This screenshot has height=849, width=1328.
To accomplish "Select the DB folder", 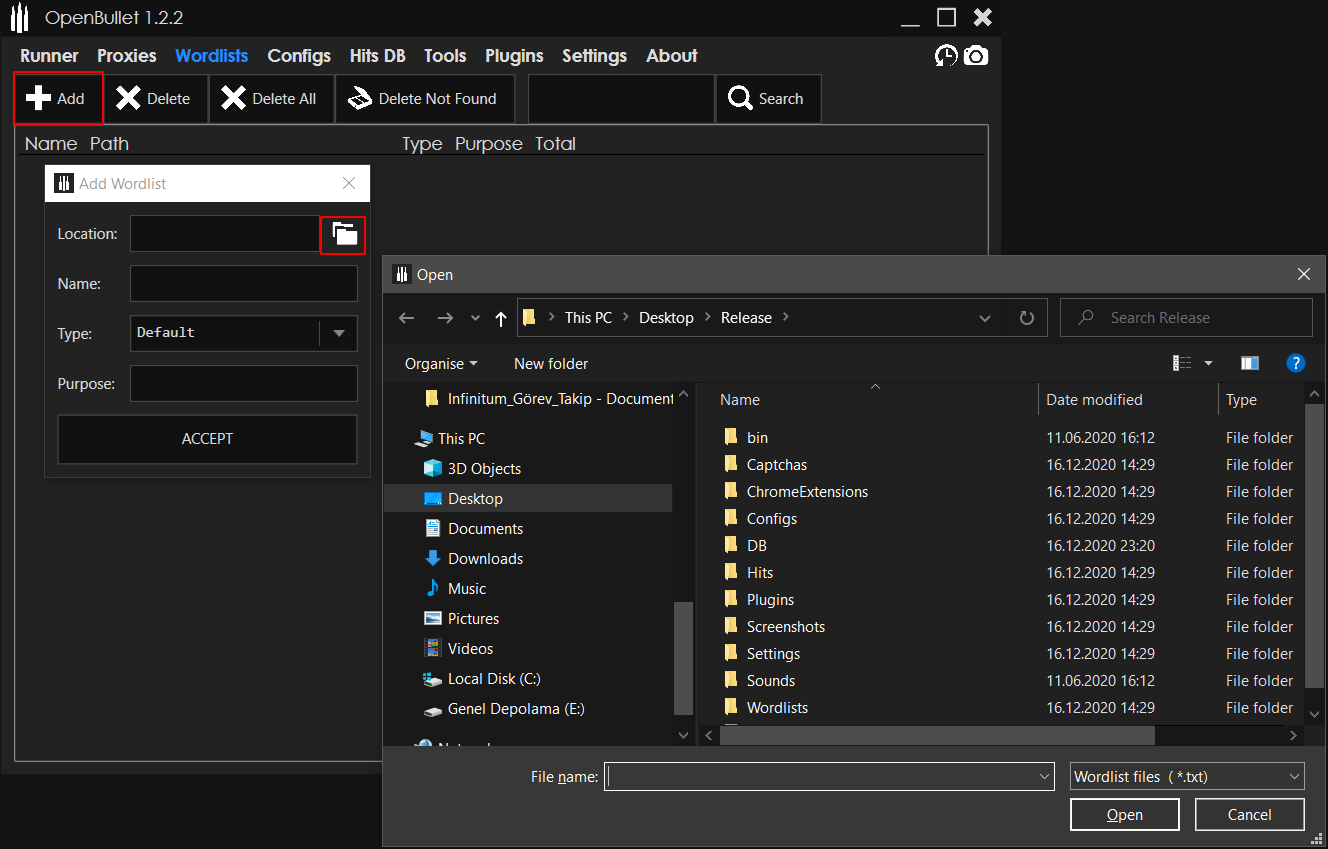I will (x=757, y=546).
